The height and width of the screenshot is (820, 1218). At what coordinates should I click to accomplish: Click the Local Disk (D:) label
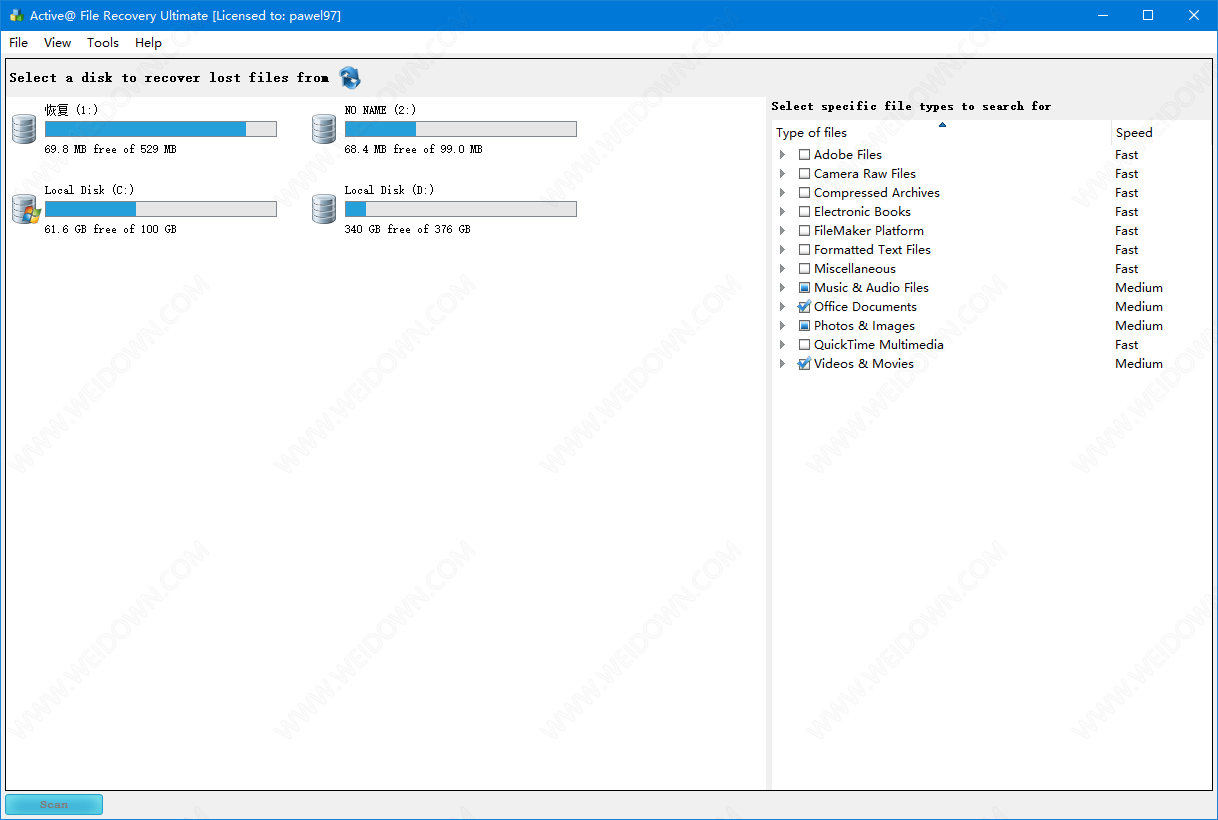(x=389, y=190)
